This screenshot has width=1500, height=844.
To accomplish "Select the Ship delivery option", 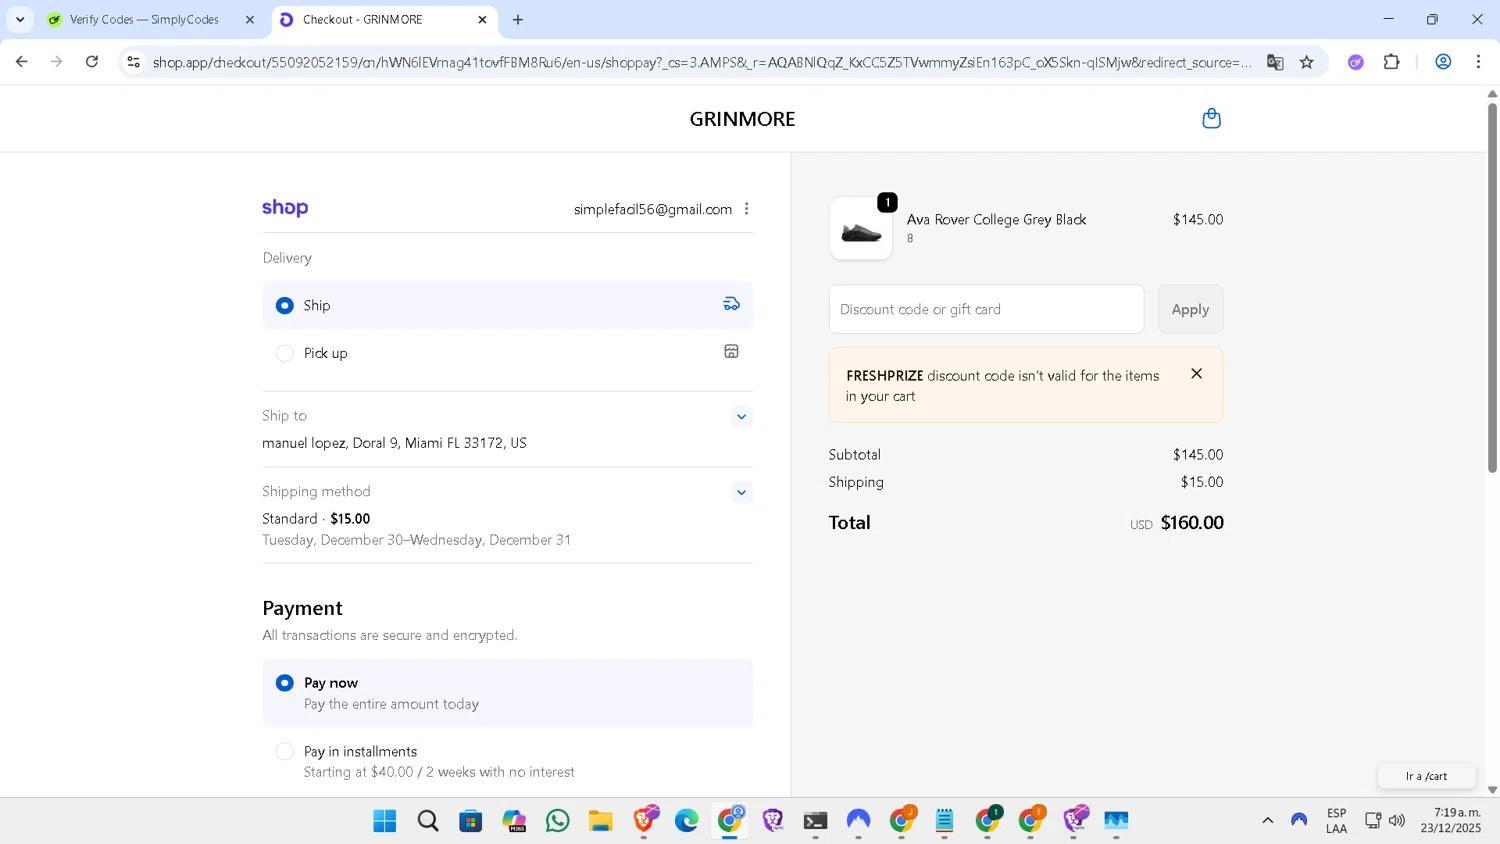I will (285, 305).
